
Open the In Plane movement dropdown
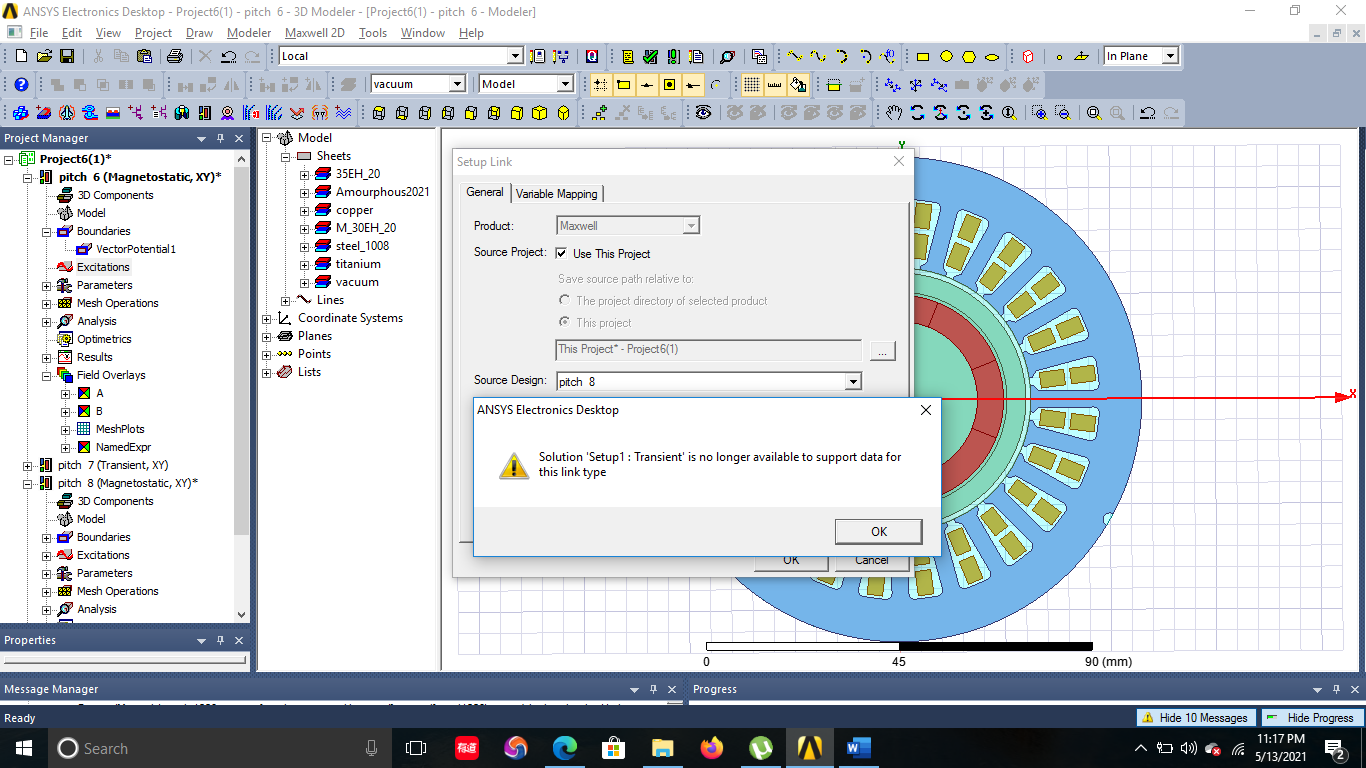tap(1170, 56)
